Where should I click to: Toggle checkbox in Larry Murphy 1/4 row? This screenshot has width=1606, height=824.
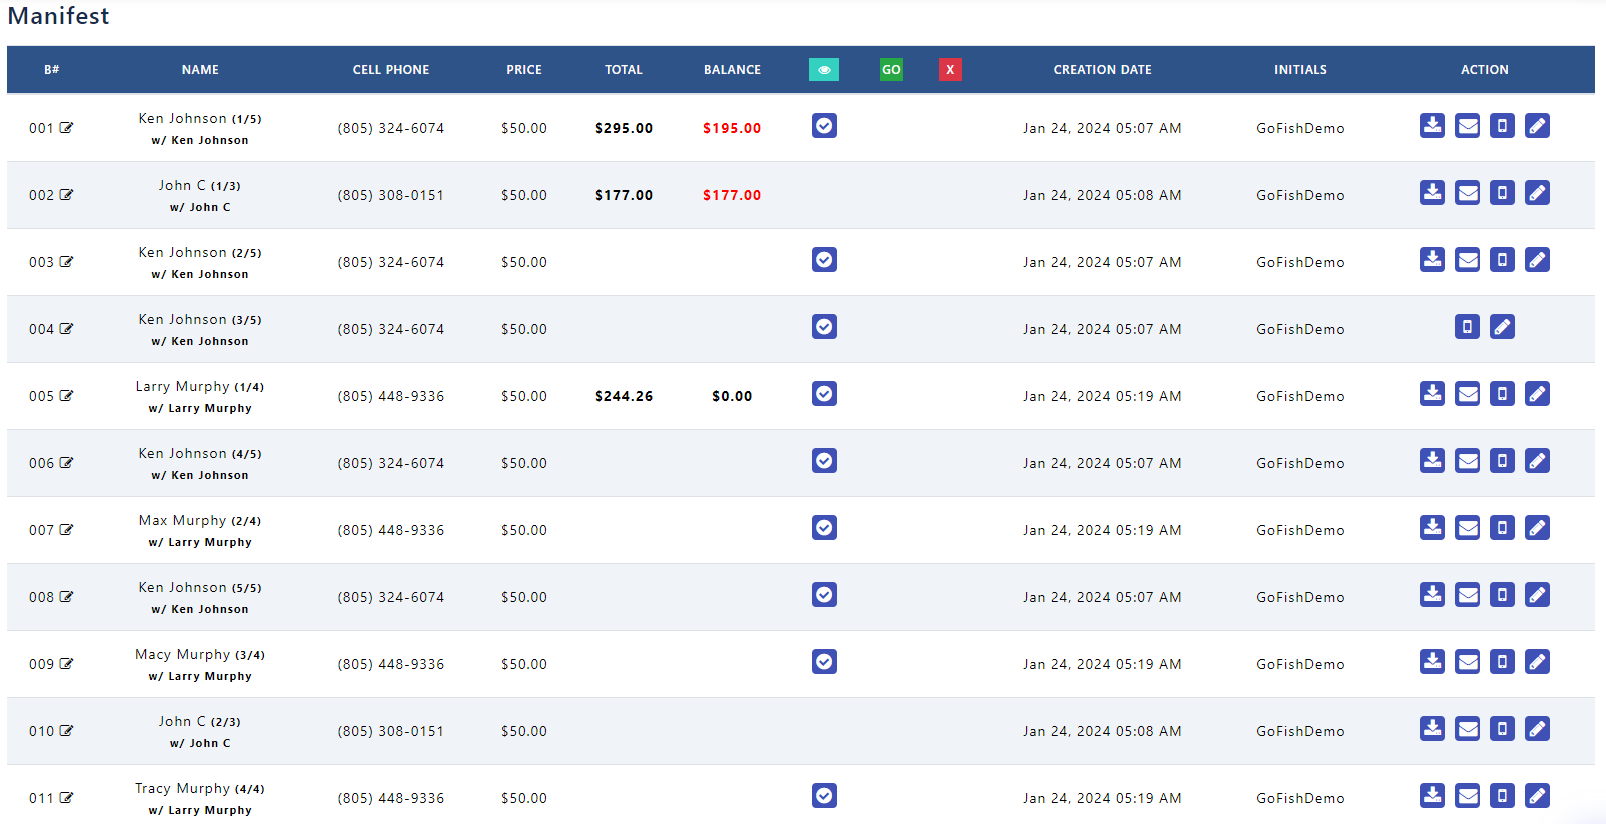click(824, 394)
